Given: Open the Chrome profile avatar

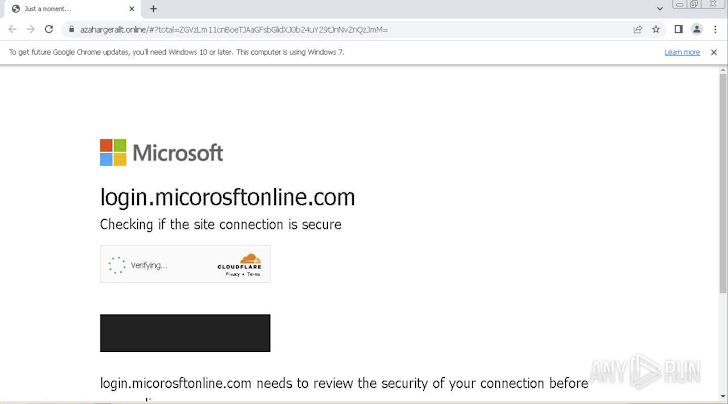Looking at the screenshot, I should [697, 29].
